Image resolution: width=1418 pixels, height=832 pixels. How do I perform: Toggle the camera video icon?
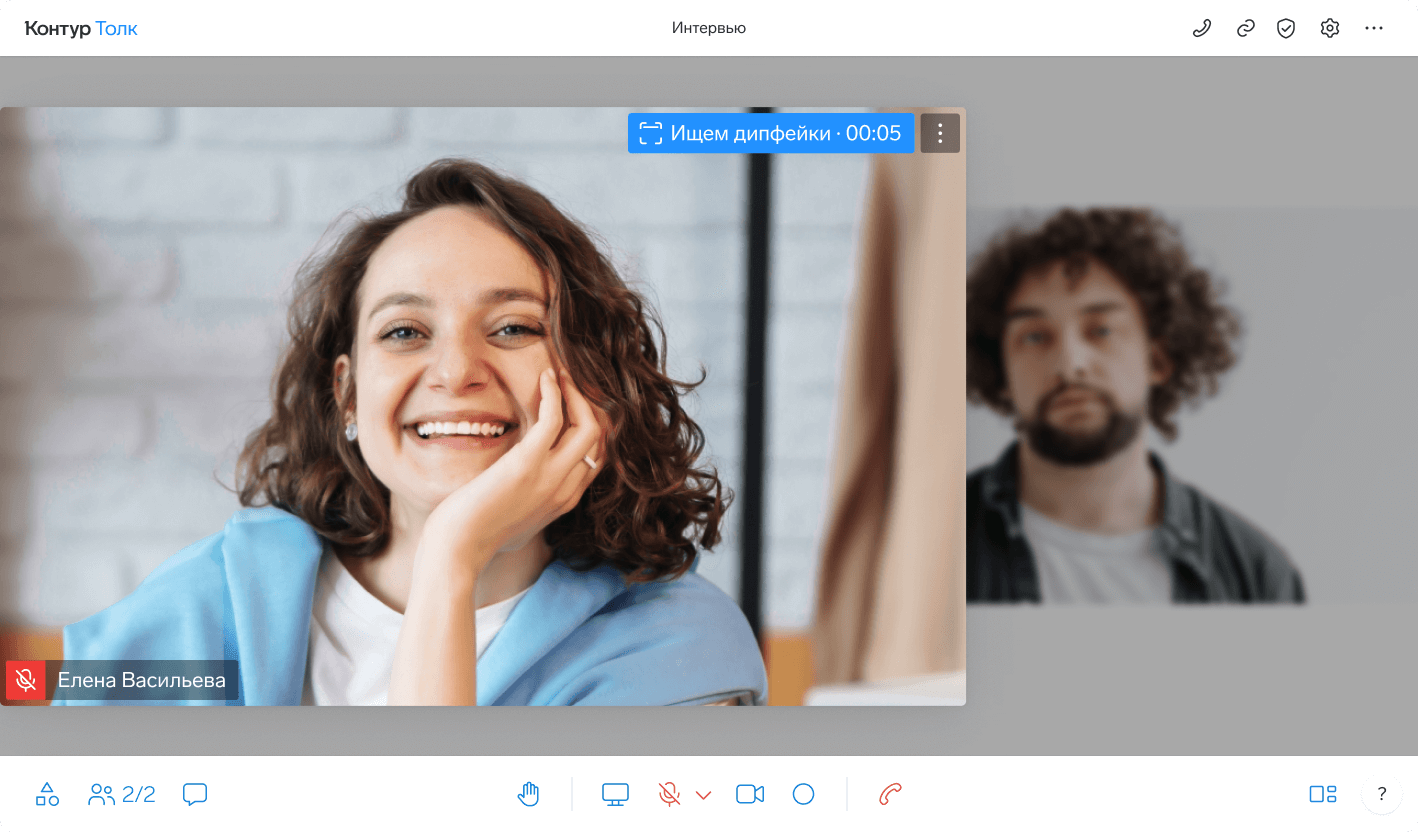click(x=750, y=794)
